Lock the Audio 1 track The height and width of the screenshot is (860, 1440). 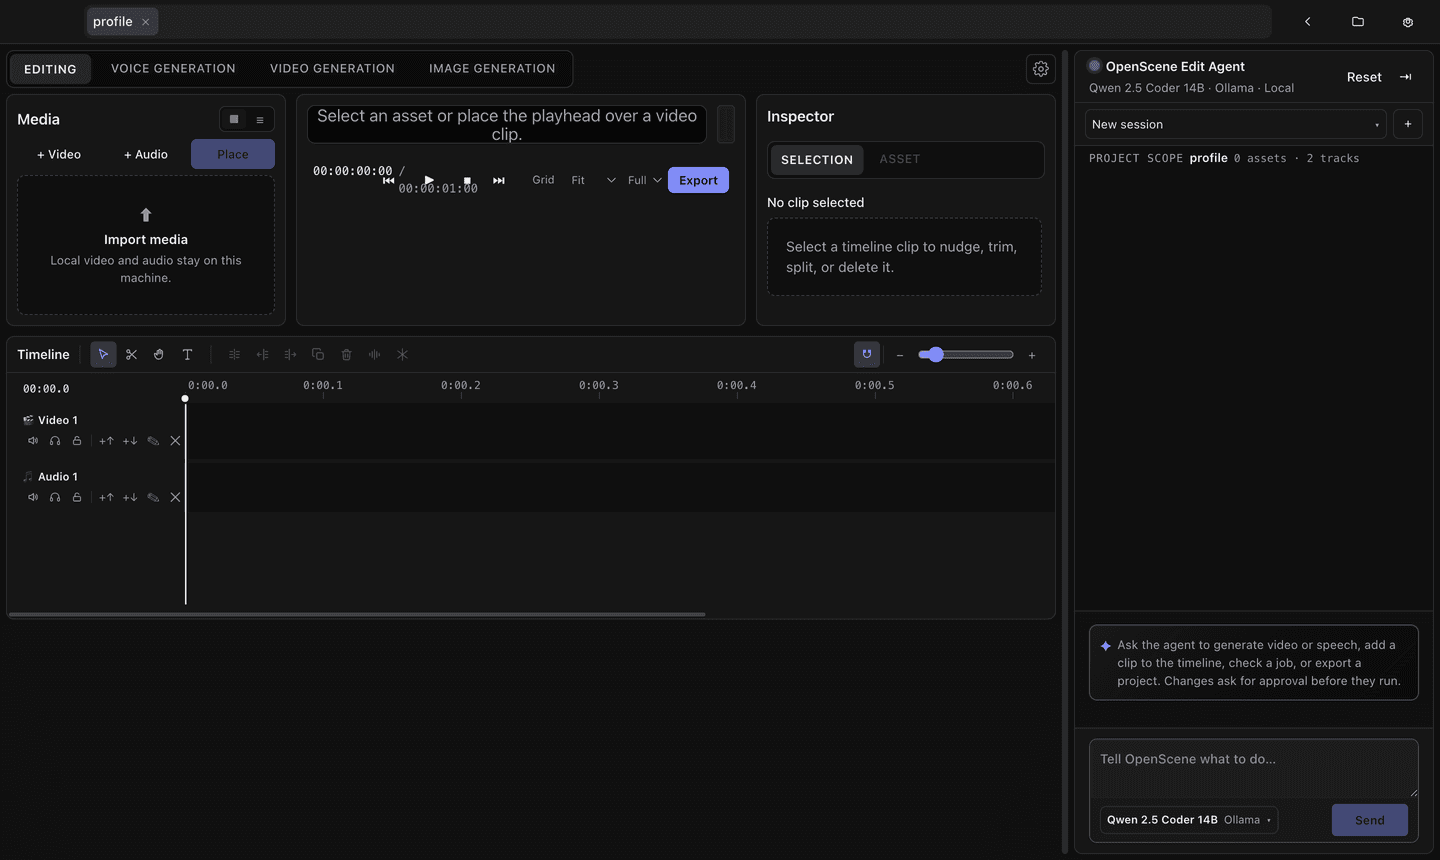77,497
